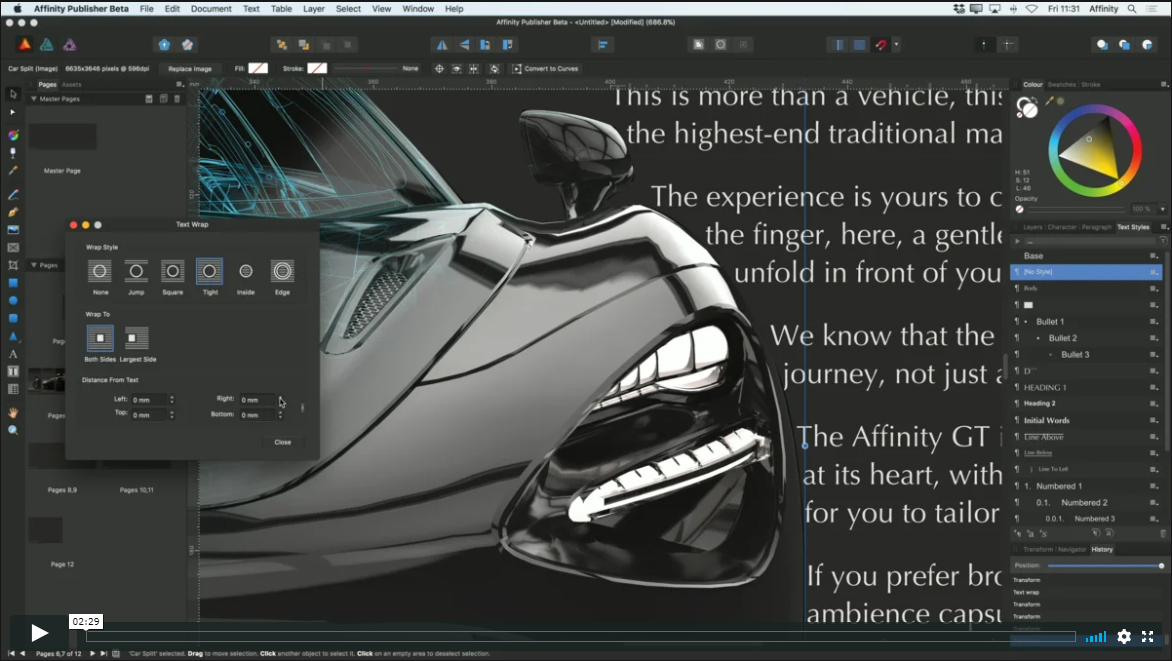Switch to the Paragraph tab
1172x661 pixels.
(x=1097, y=227)
